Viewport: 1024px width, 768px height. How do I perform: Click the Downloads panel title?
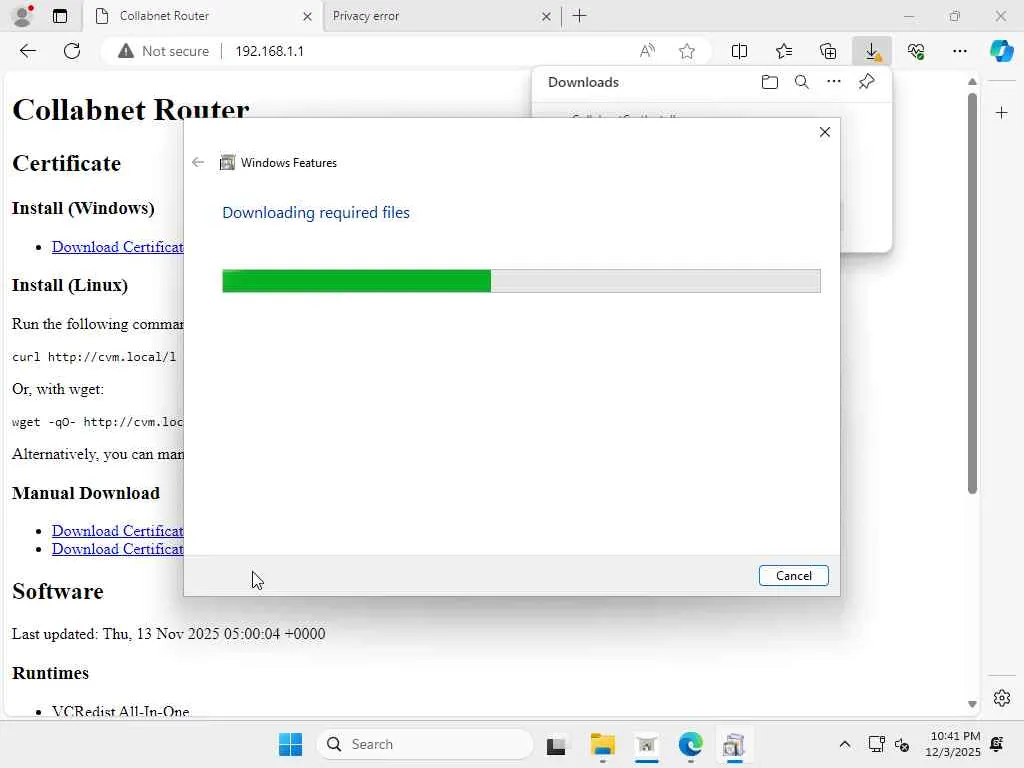583,82
